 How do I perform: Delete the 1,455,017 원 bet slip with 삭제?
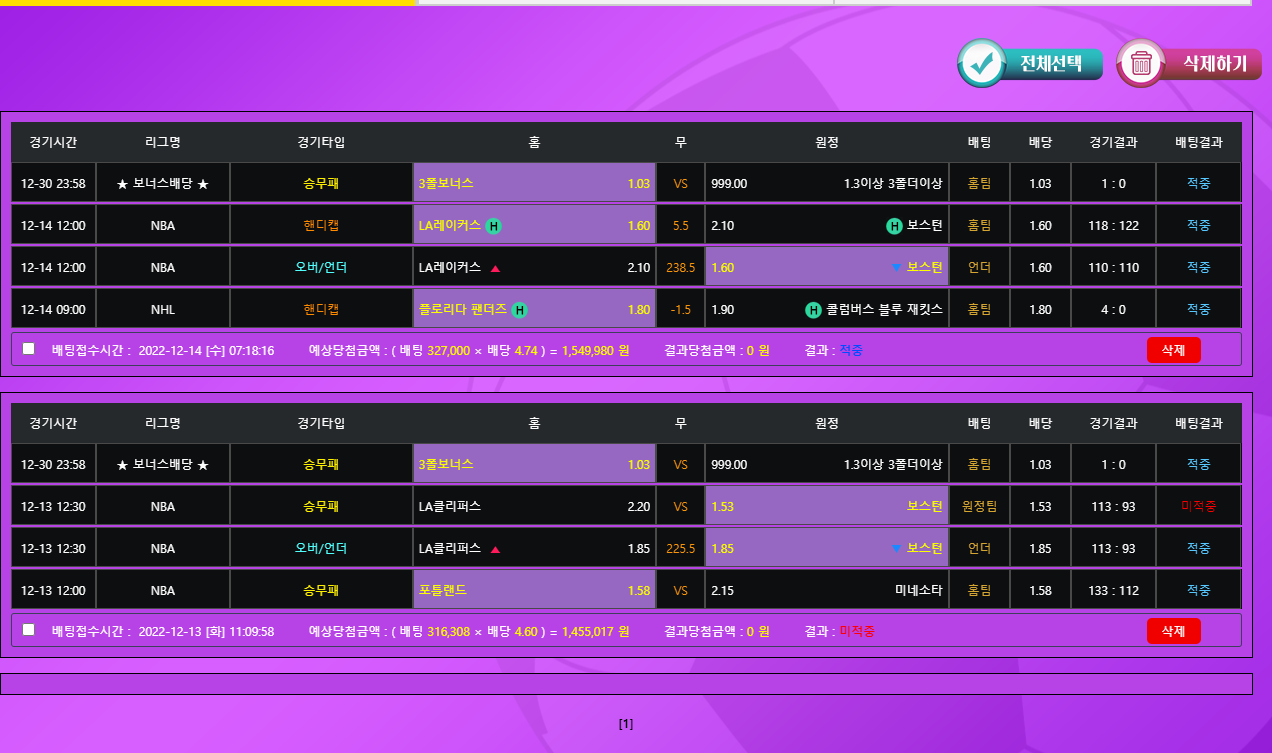pos(1173,631)
